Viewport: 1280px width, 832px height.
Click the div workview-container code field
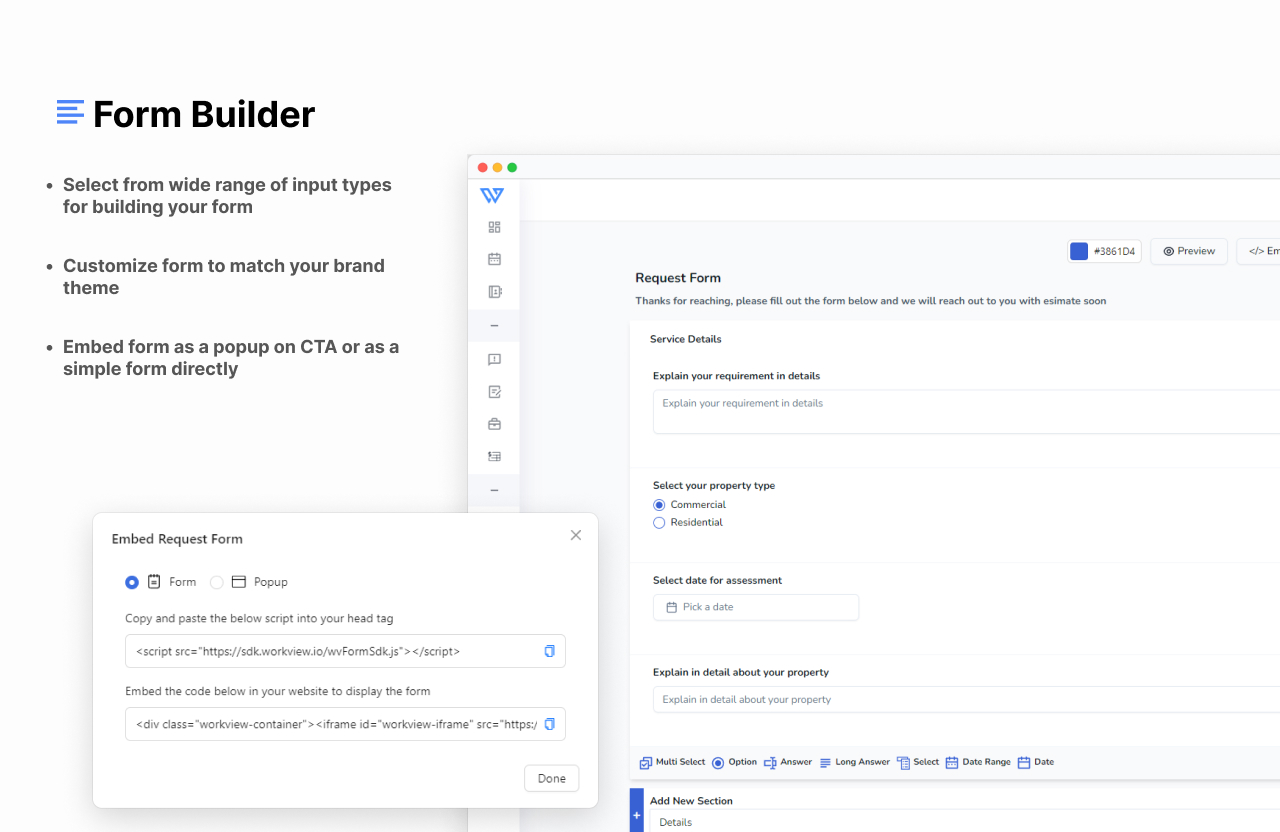(345, 724)
